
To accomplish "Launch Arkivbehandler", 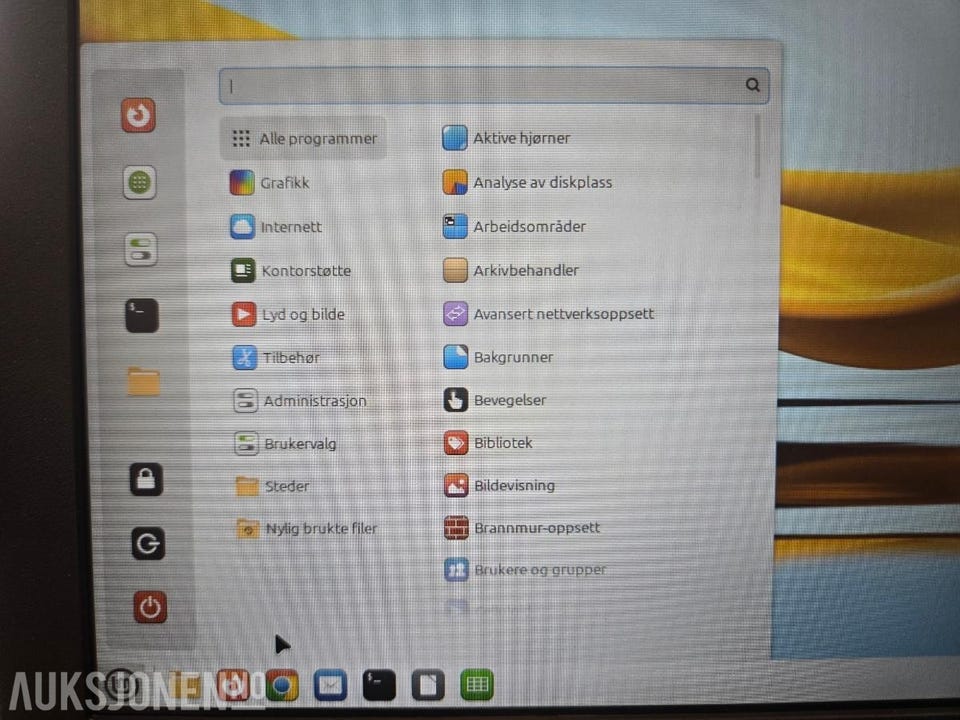I will pyautogui.click(x=511, y=270).
